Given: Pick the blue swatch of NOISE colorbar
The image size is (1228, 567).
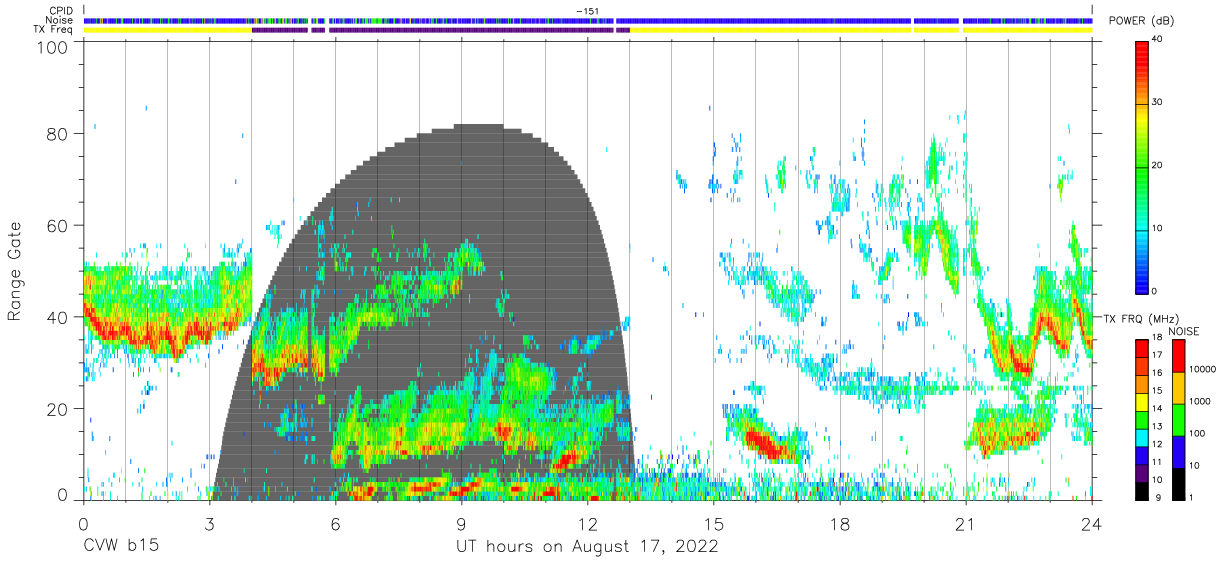Looking at the screenshot, I should click(1179, 451).
